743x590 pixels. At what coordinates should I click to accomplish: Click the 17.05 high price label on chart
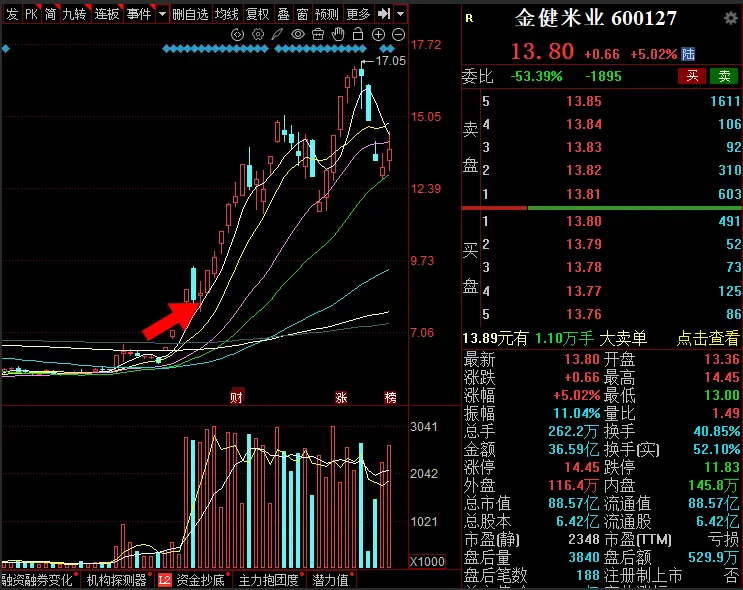tap(390, 61)
